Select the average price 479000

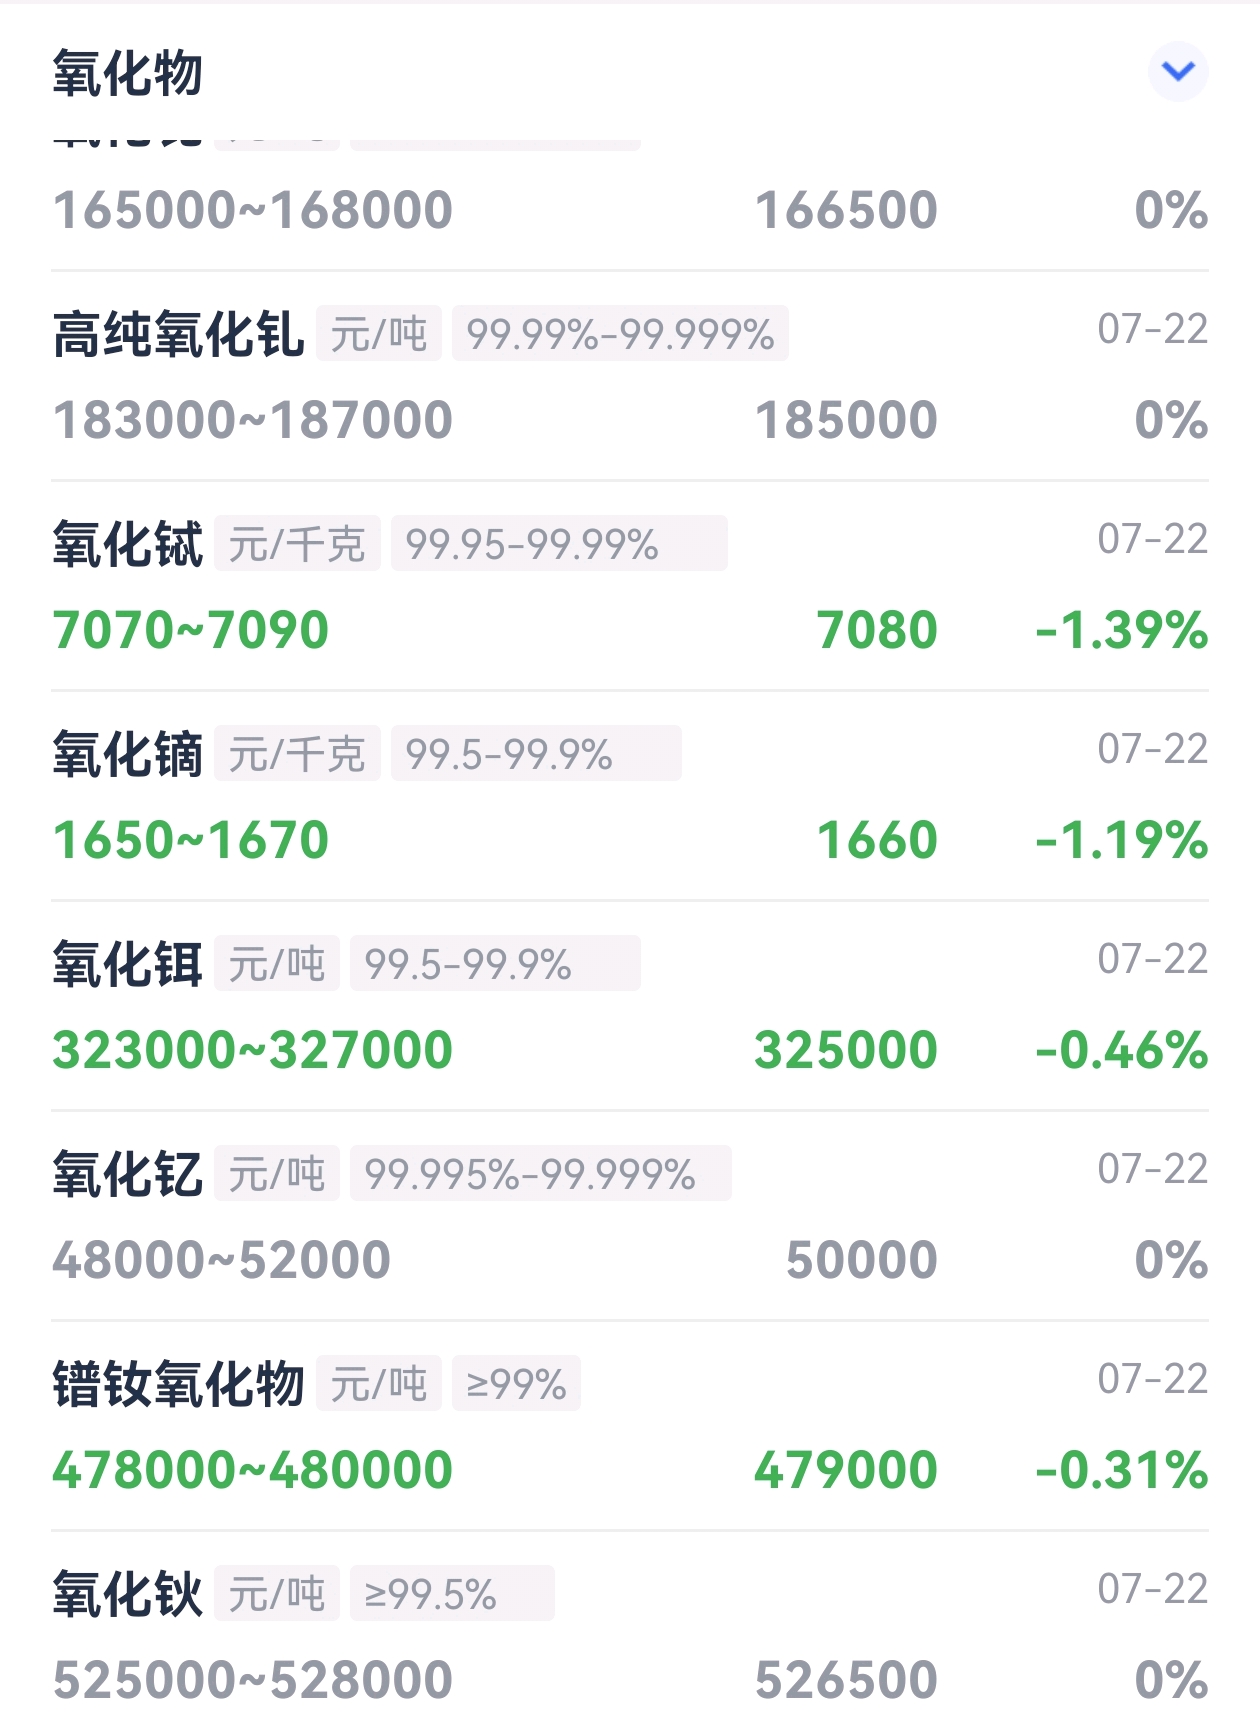click(x=846, y=1470)
